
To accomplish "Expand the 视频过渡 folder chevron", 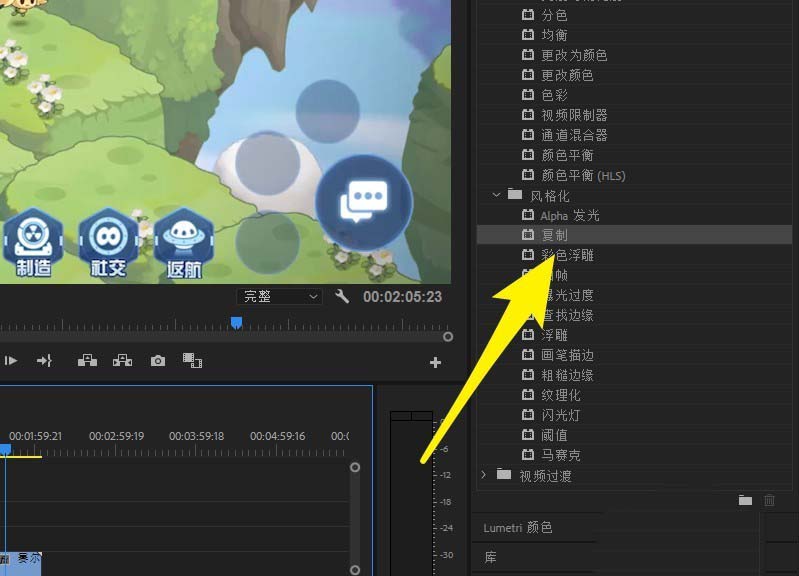I will (x=484, y=475).
